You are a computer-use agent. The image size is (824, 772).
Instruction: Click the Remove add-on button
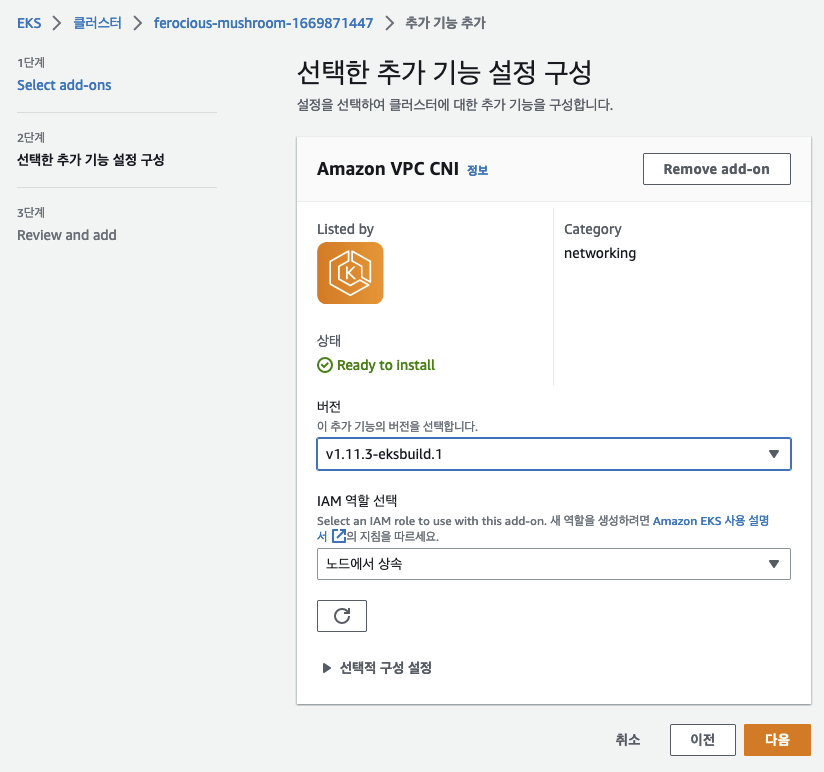716,169
